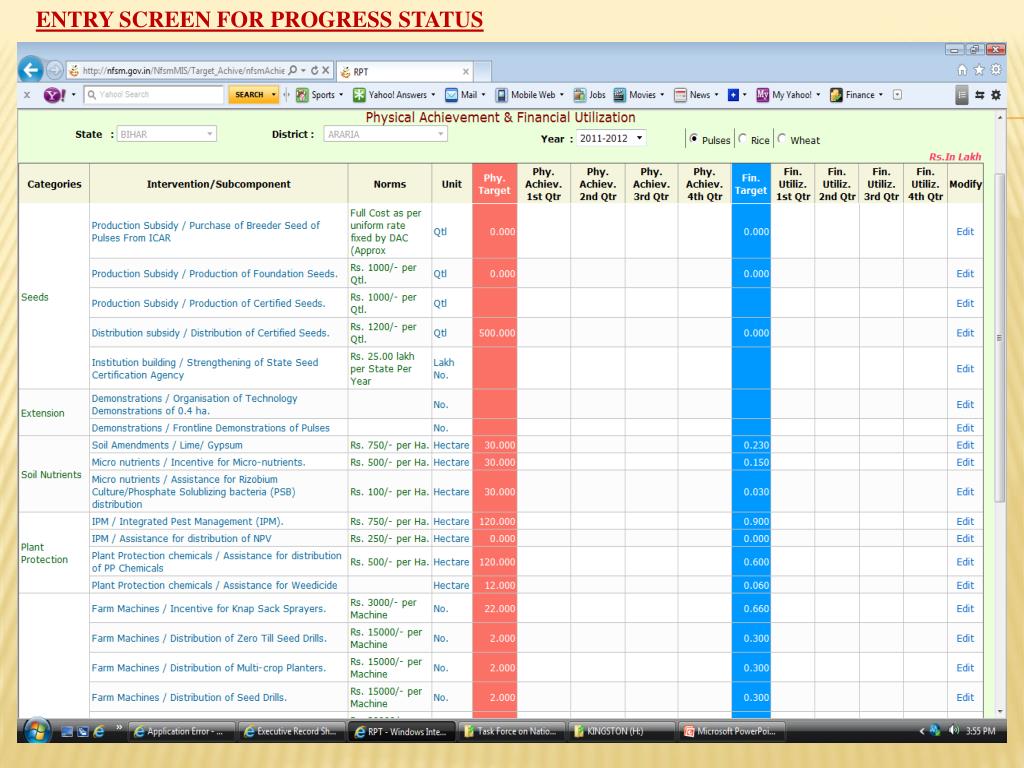1024x768 pixels.
Task: Expand the Yahoo SEARCH button dropdown arrow
Action: click(274, 95)
